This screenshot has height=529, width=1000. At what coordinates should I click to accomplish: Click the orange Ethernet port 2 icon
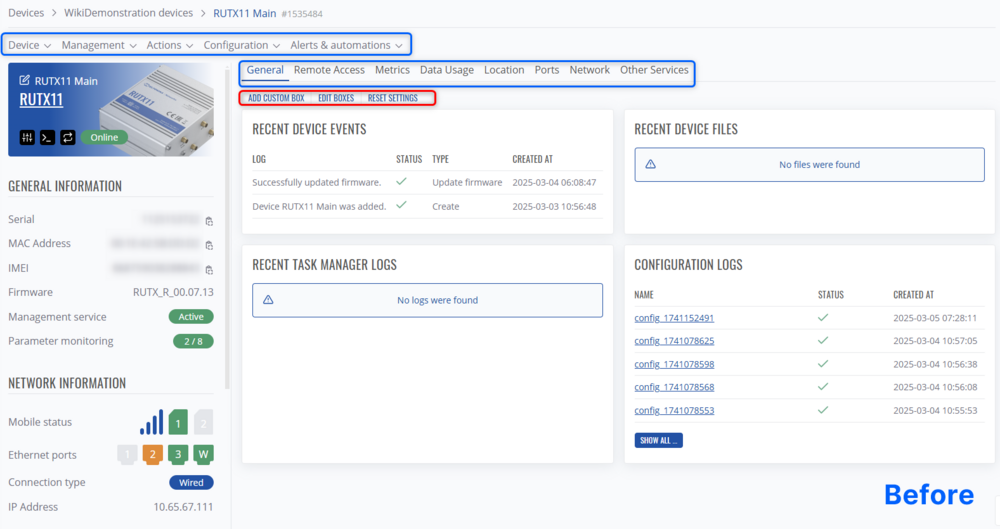tap(152, 455)
